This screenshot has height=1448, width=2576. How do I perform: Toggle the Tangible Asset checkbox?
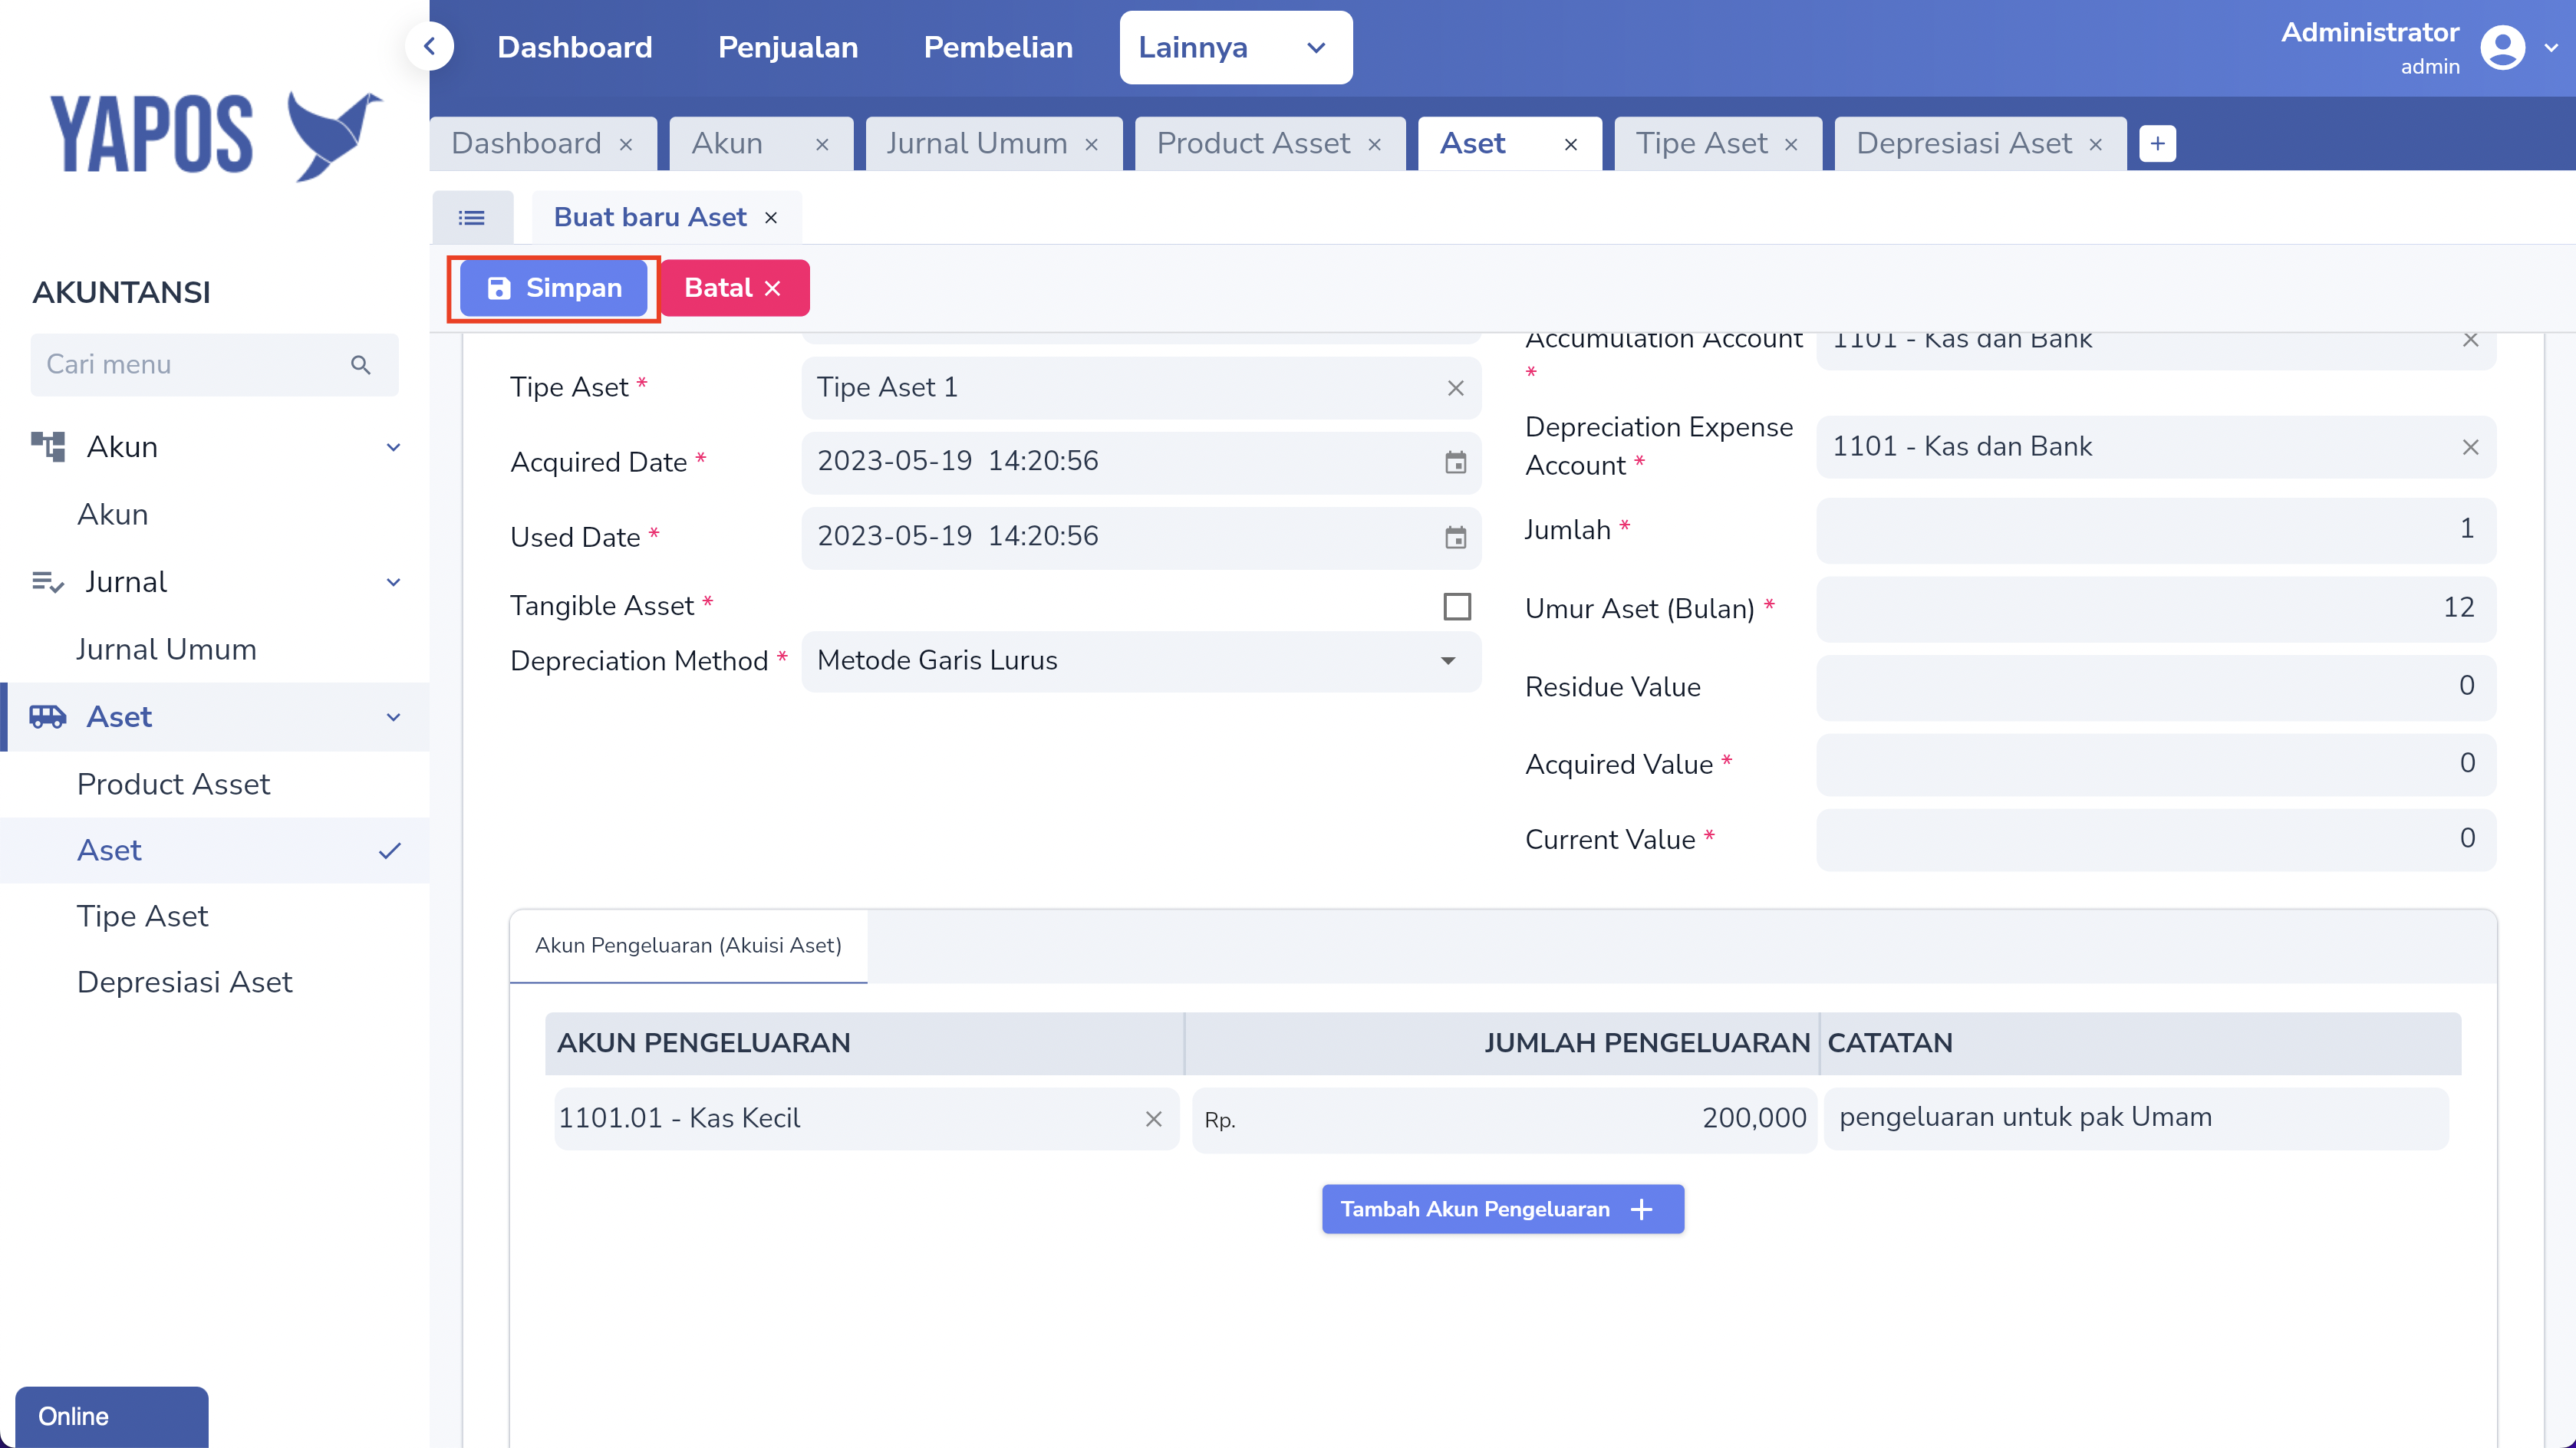1457,606
